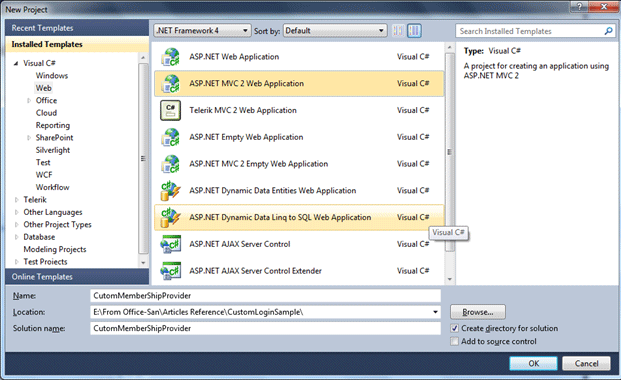
Task: Expand the Telerik tree node
Action: (x=17, y=200)
